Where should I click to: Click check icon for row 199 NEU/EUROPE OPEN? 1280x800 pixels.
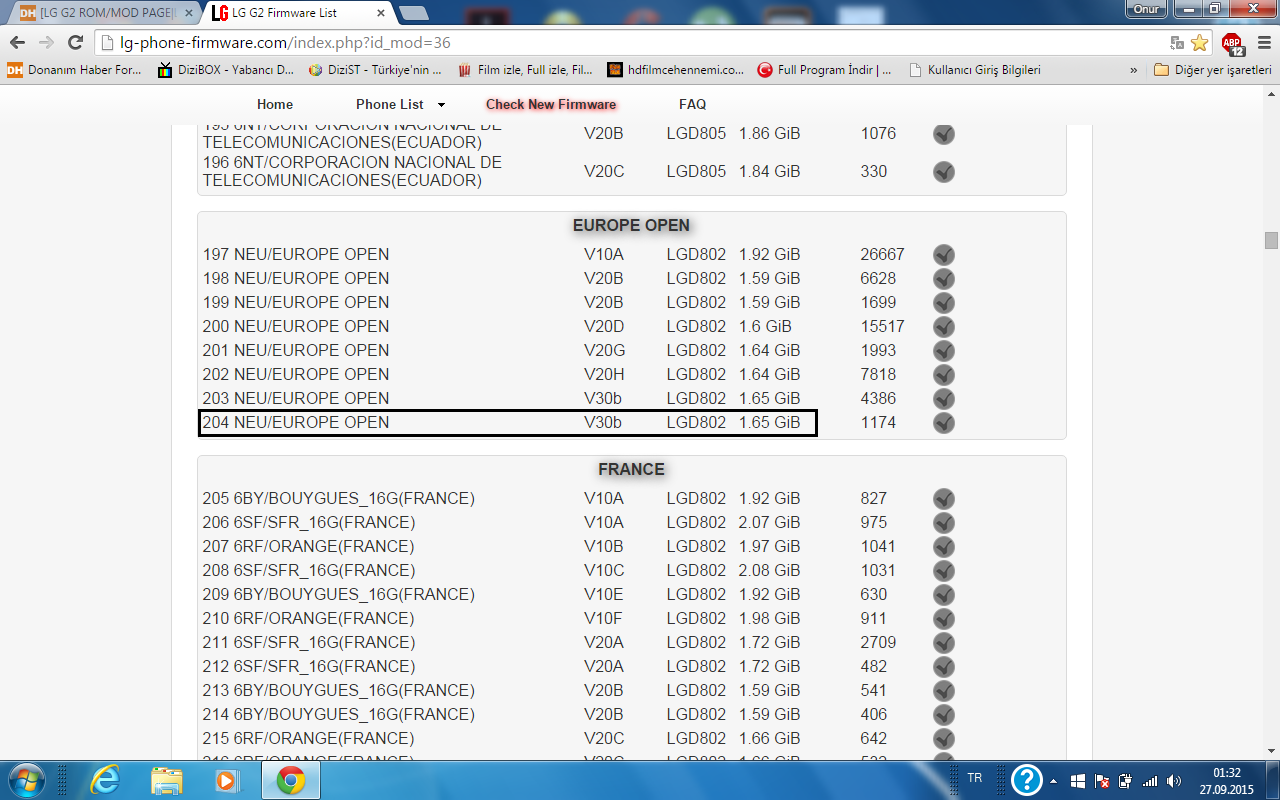click(943, 303)
